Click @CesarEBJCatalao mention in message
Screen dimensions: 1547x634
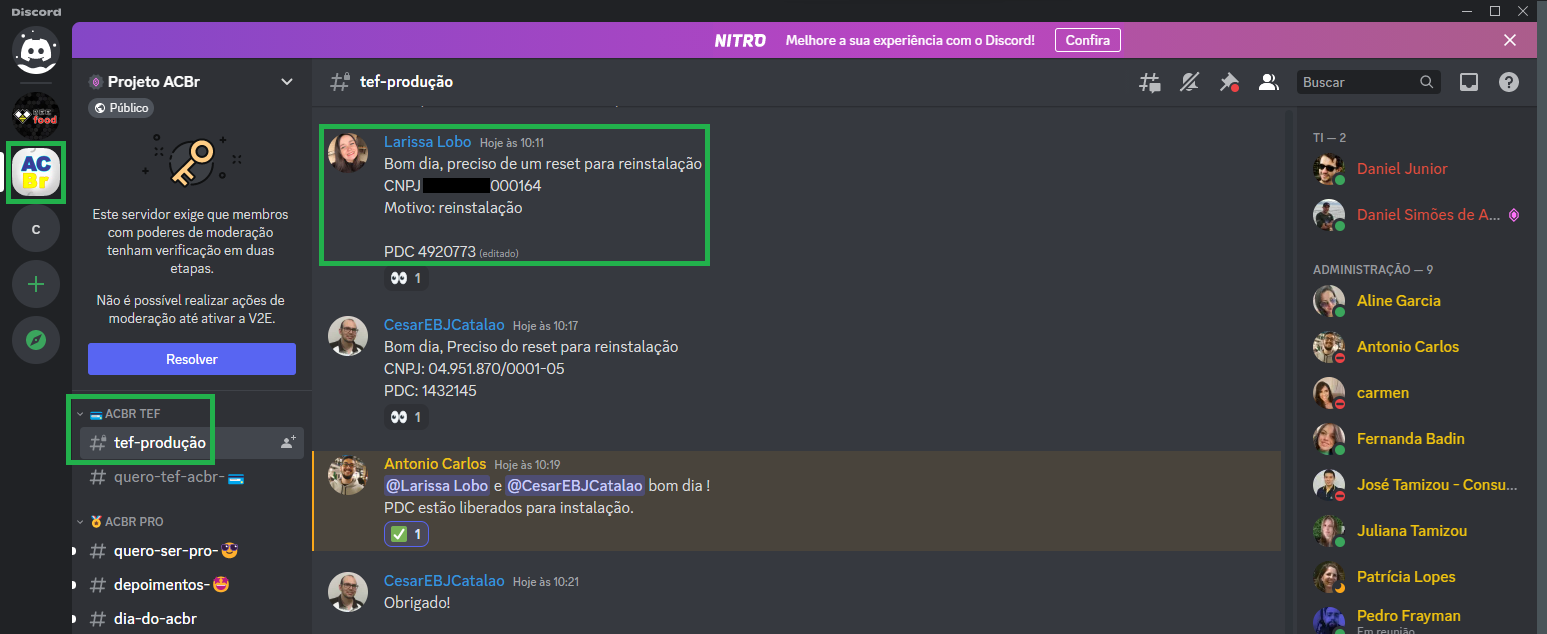[x=575, y=486]
